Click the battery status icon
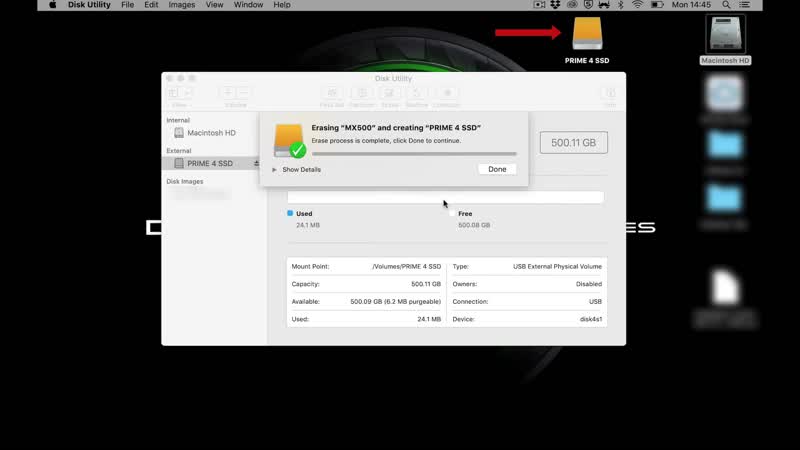800x450 pixels. (x=657, y=5)
